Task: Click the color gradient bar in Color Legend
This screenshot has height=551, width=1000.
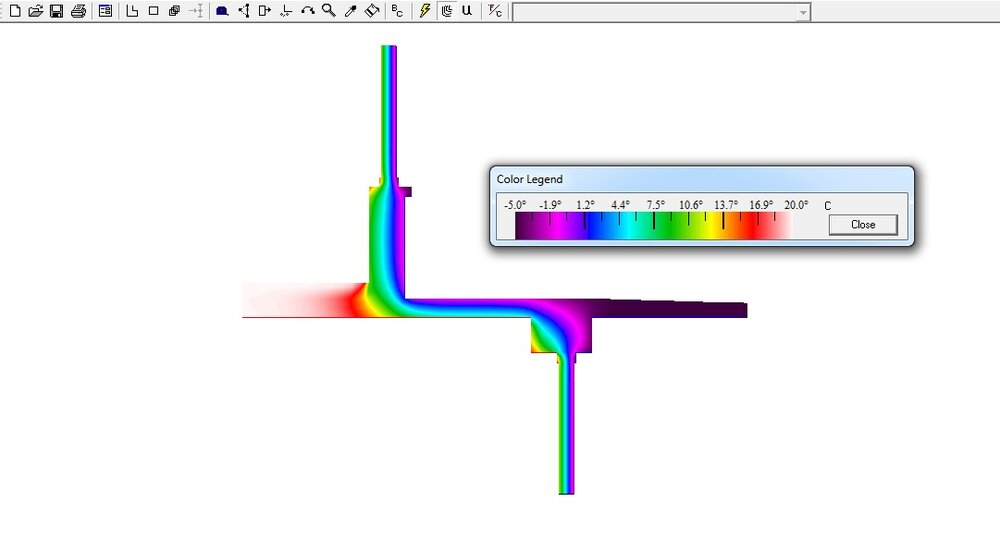Action: click(x=652, y=227)
